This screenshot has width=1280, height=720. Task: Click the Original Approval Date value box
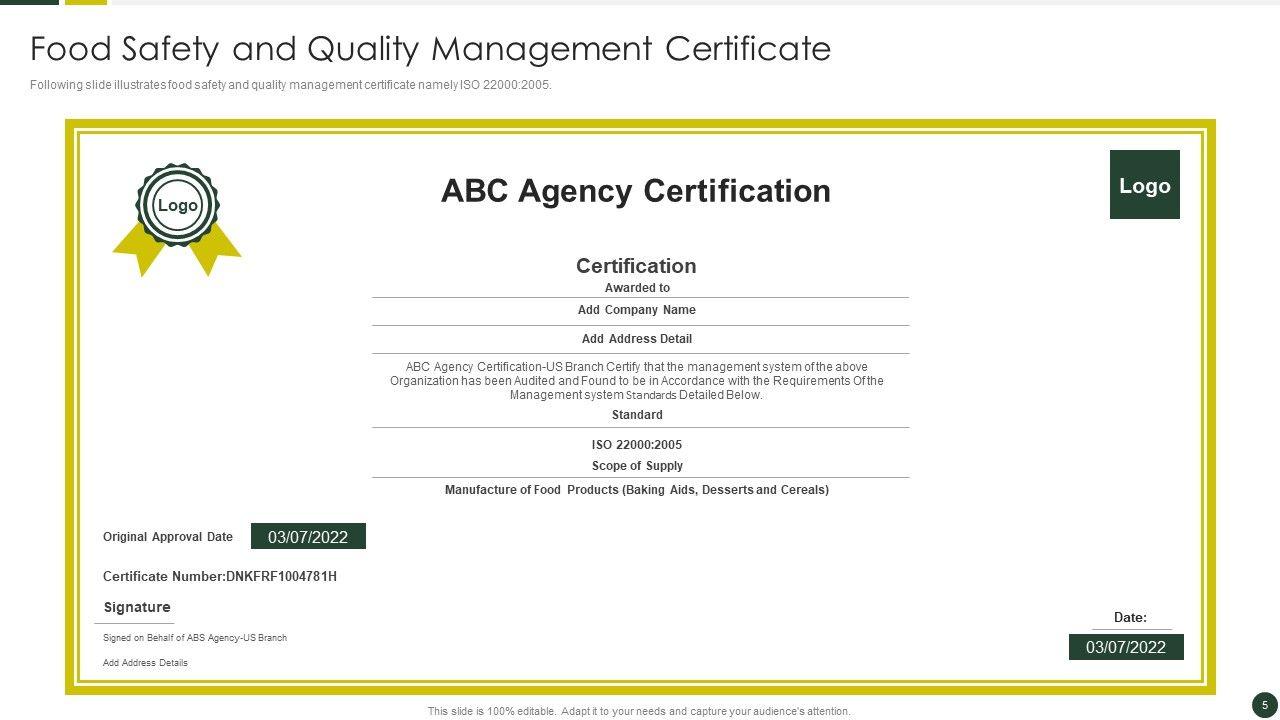[x=308, y=537]
